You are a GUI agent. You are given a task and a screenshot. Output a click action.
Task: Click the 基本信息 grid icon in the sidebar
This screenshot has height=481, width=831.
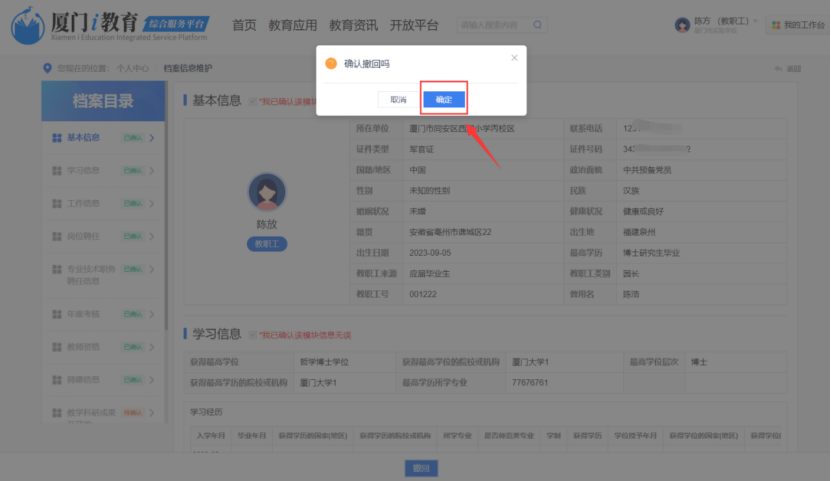(x=57, y=137)
